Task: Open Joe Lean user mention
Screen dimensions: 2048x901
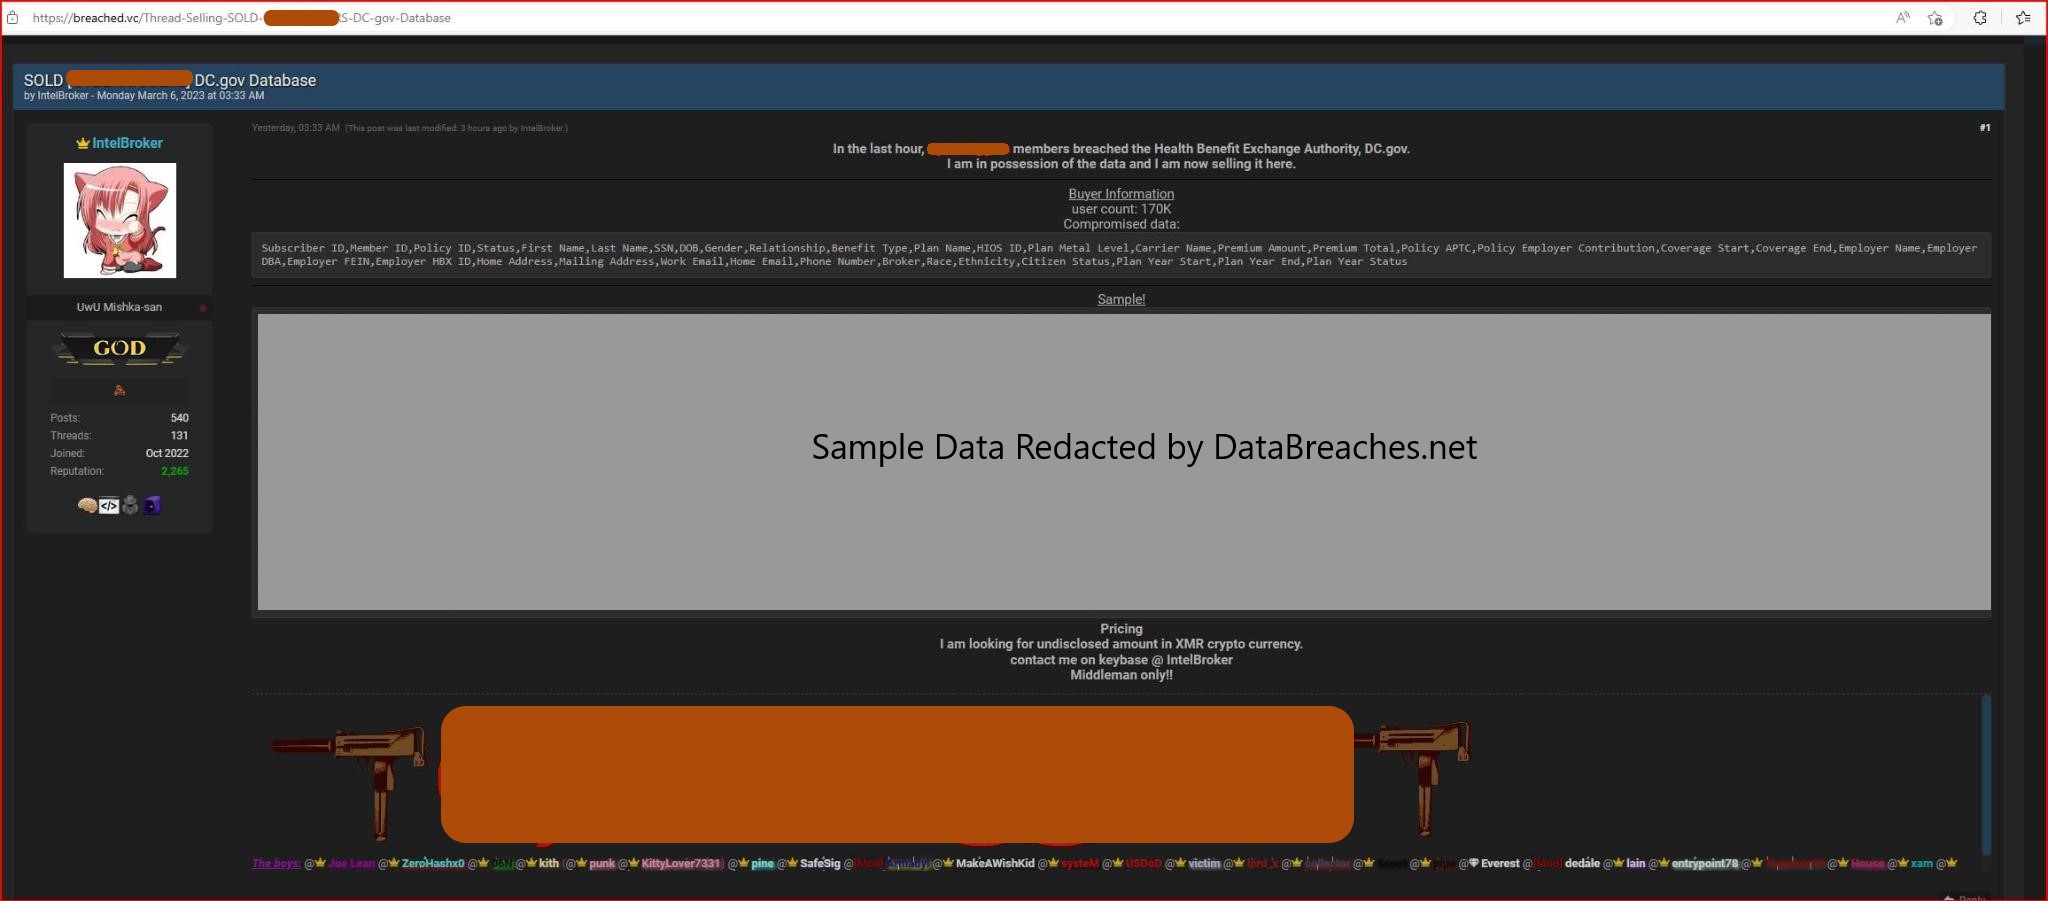Action: point(351,864)
